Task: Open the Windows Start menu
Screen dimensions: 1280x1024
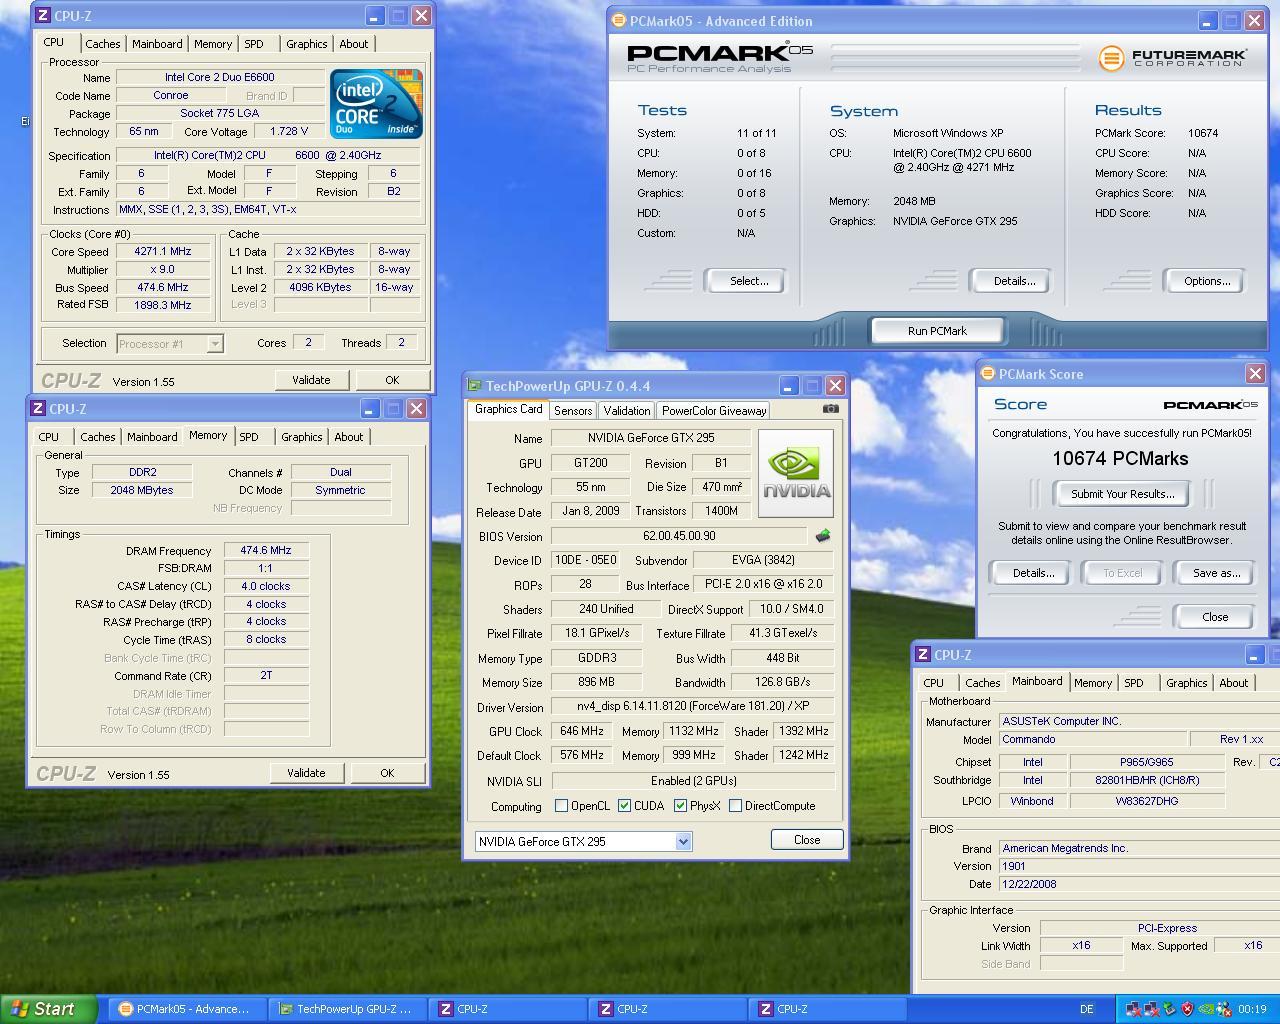Action: pos(48,1009)
